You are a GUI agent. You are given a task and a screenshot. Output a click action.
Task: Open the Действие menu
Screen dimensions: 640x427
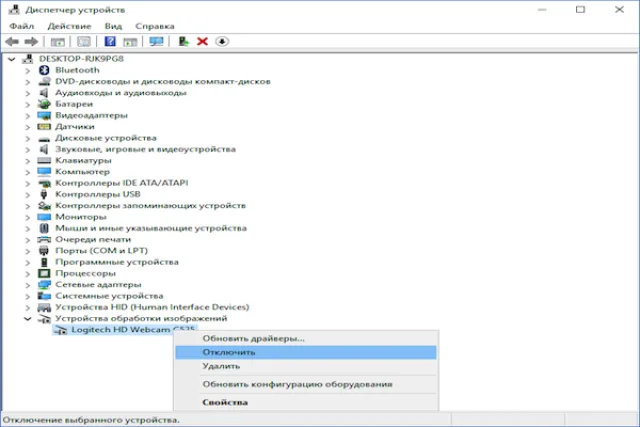[x=69, y=26]
